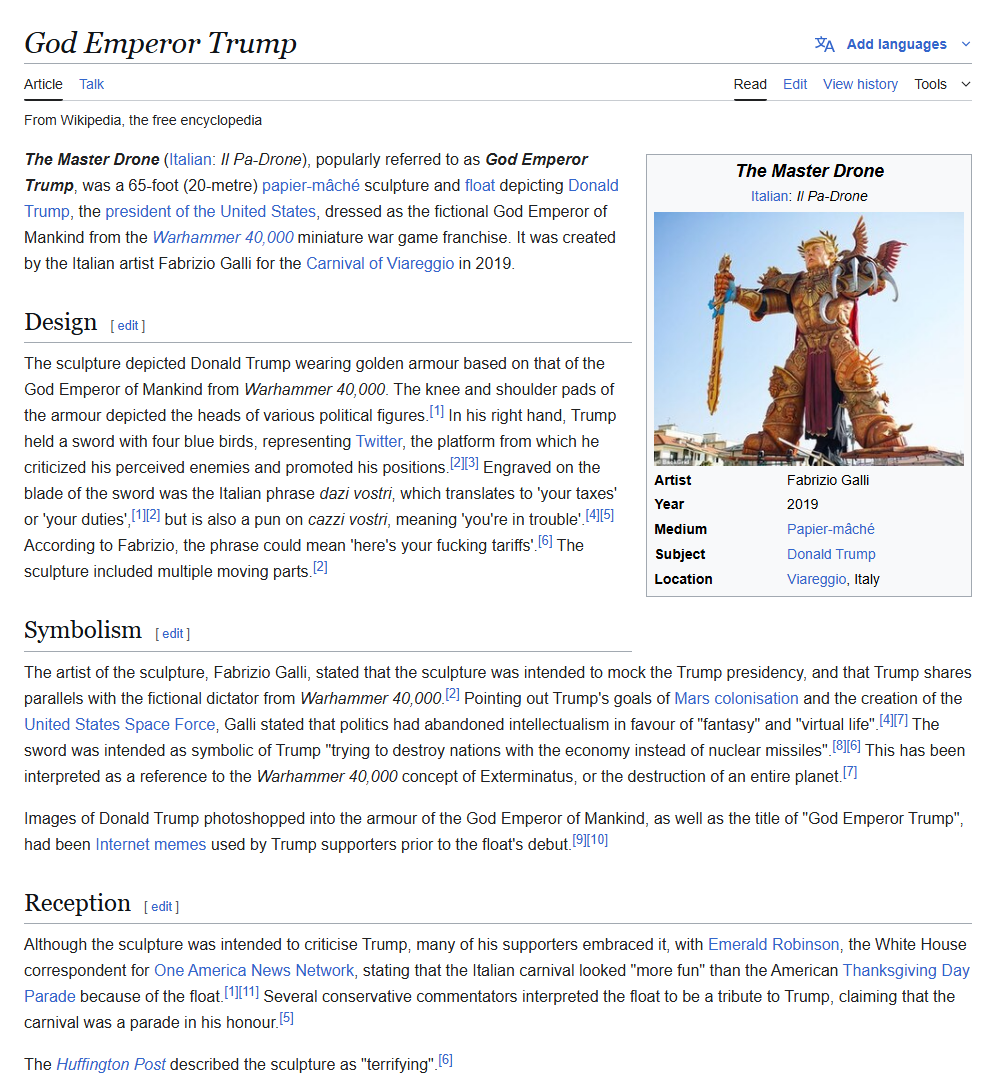
Task: Click the 'Design' section heading
Action: (x=60, y=322)
